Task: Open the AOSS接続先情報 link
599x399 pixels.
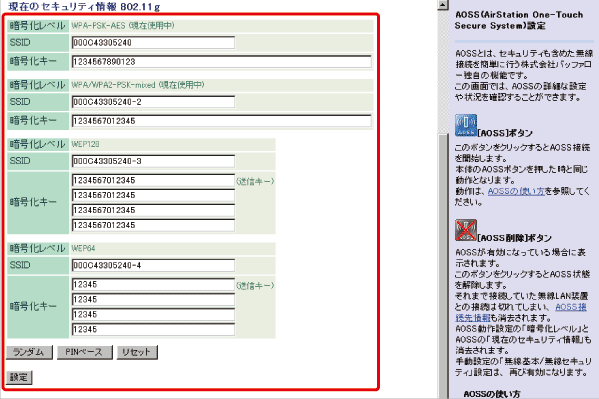Action: point(521,312)
